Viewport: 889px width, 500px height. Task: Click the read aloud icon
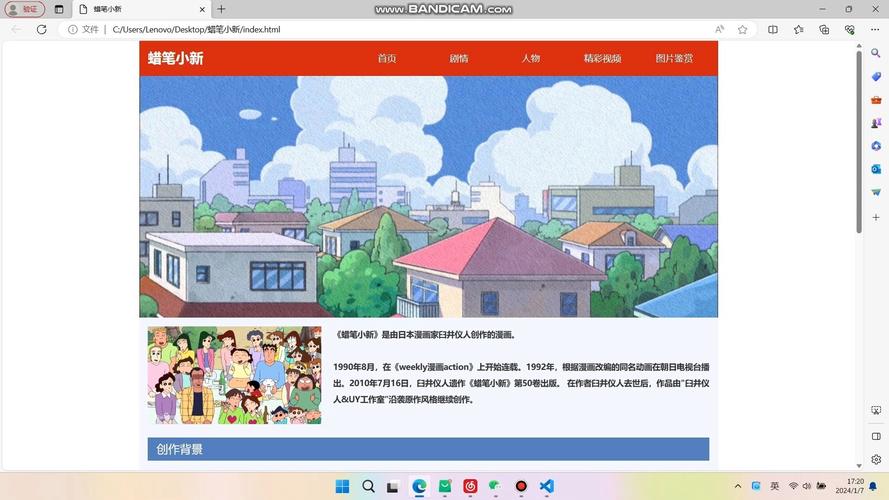click(x=719, y=29)
